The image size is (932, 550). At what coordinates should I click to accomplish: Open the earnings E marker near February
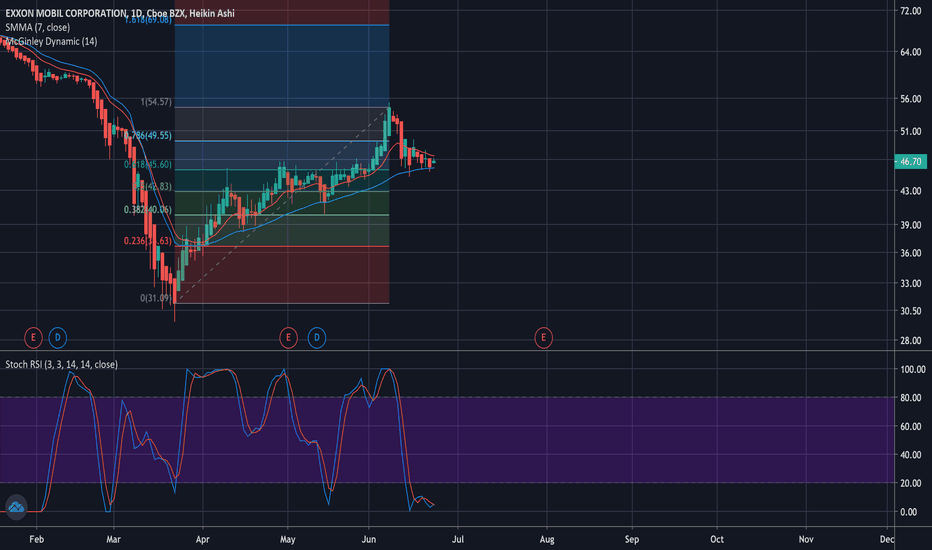coord(33,338)
